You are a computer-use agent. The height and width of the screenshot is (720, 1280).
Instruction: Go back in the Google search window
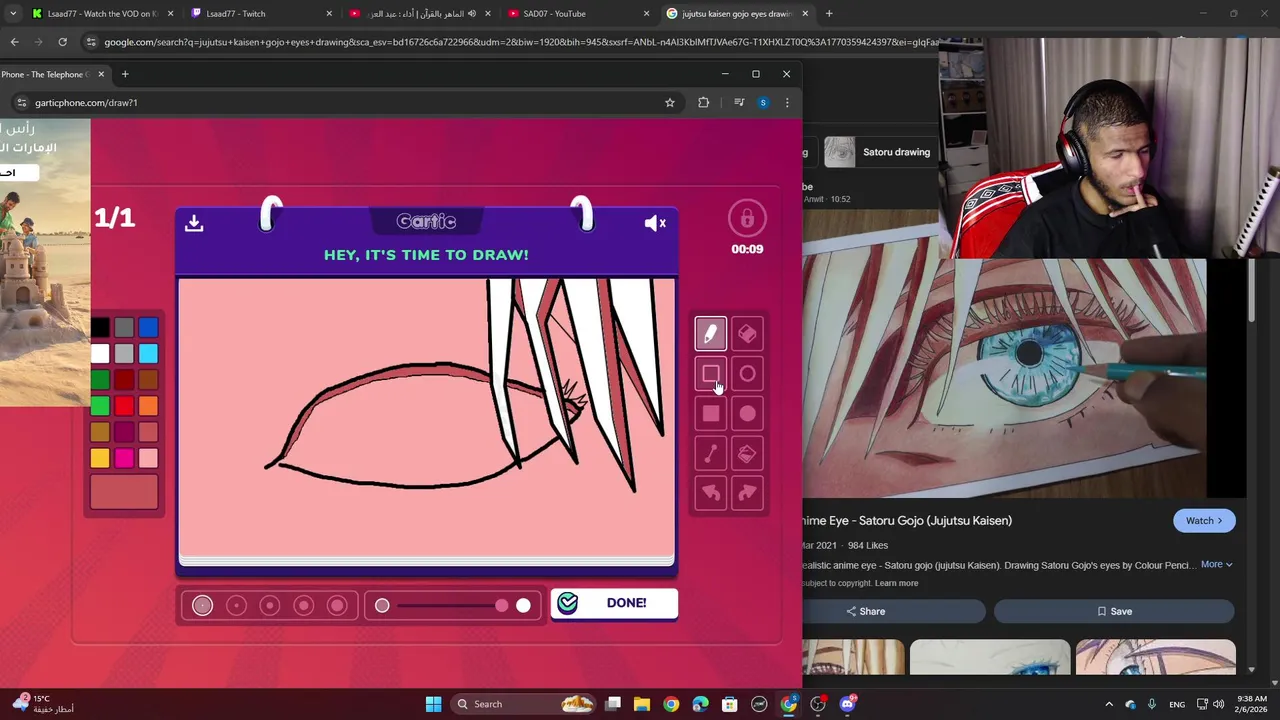pos(14,42)
